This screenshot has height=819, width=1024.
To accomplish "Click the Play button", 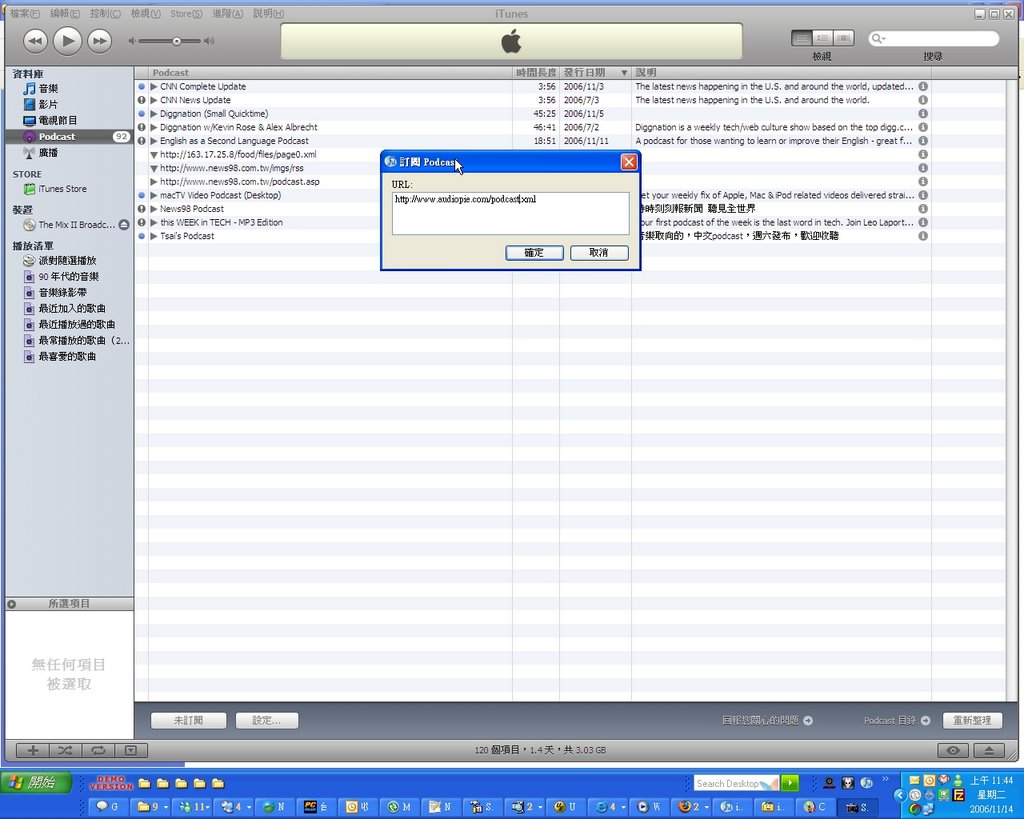I will click(x=67, y=41).
